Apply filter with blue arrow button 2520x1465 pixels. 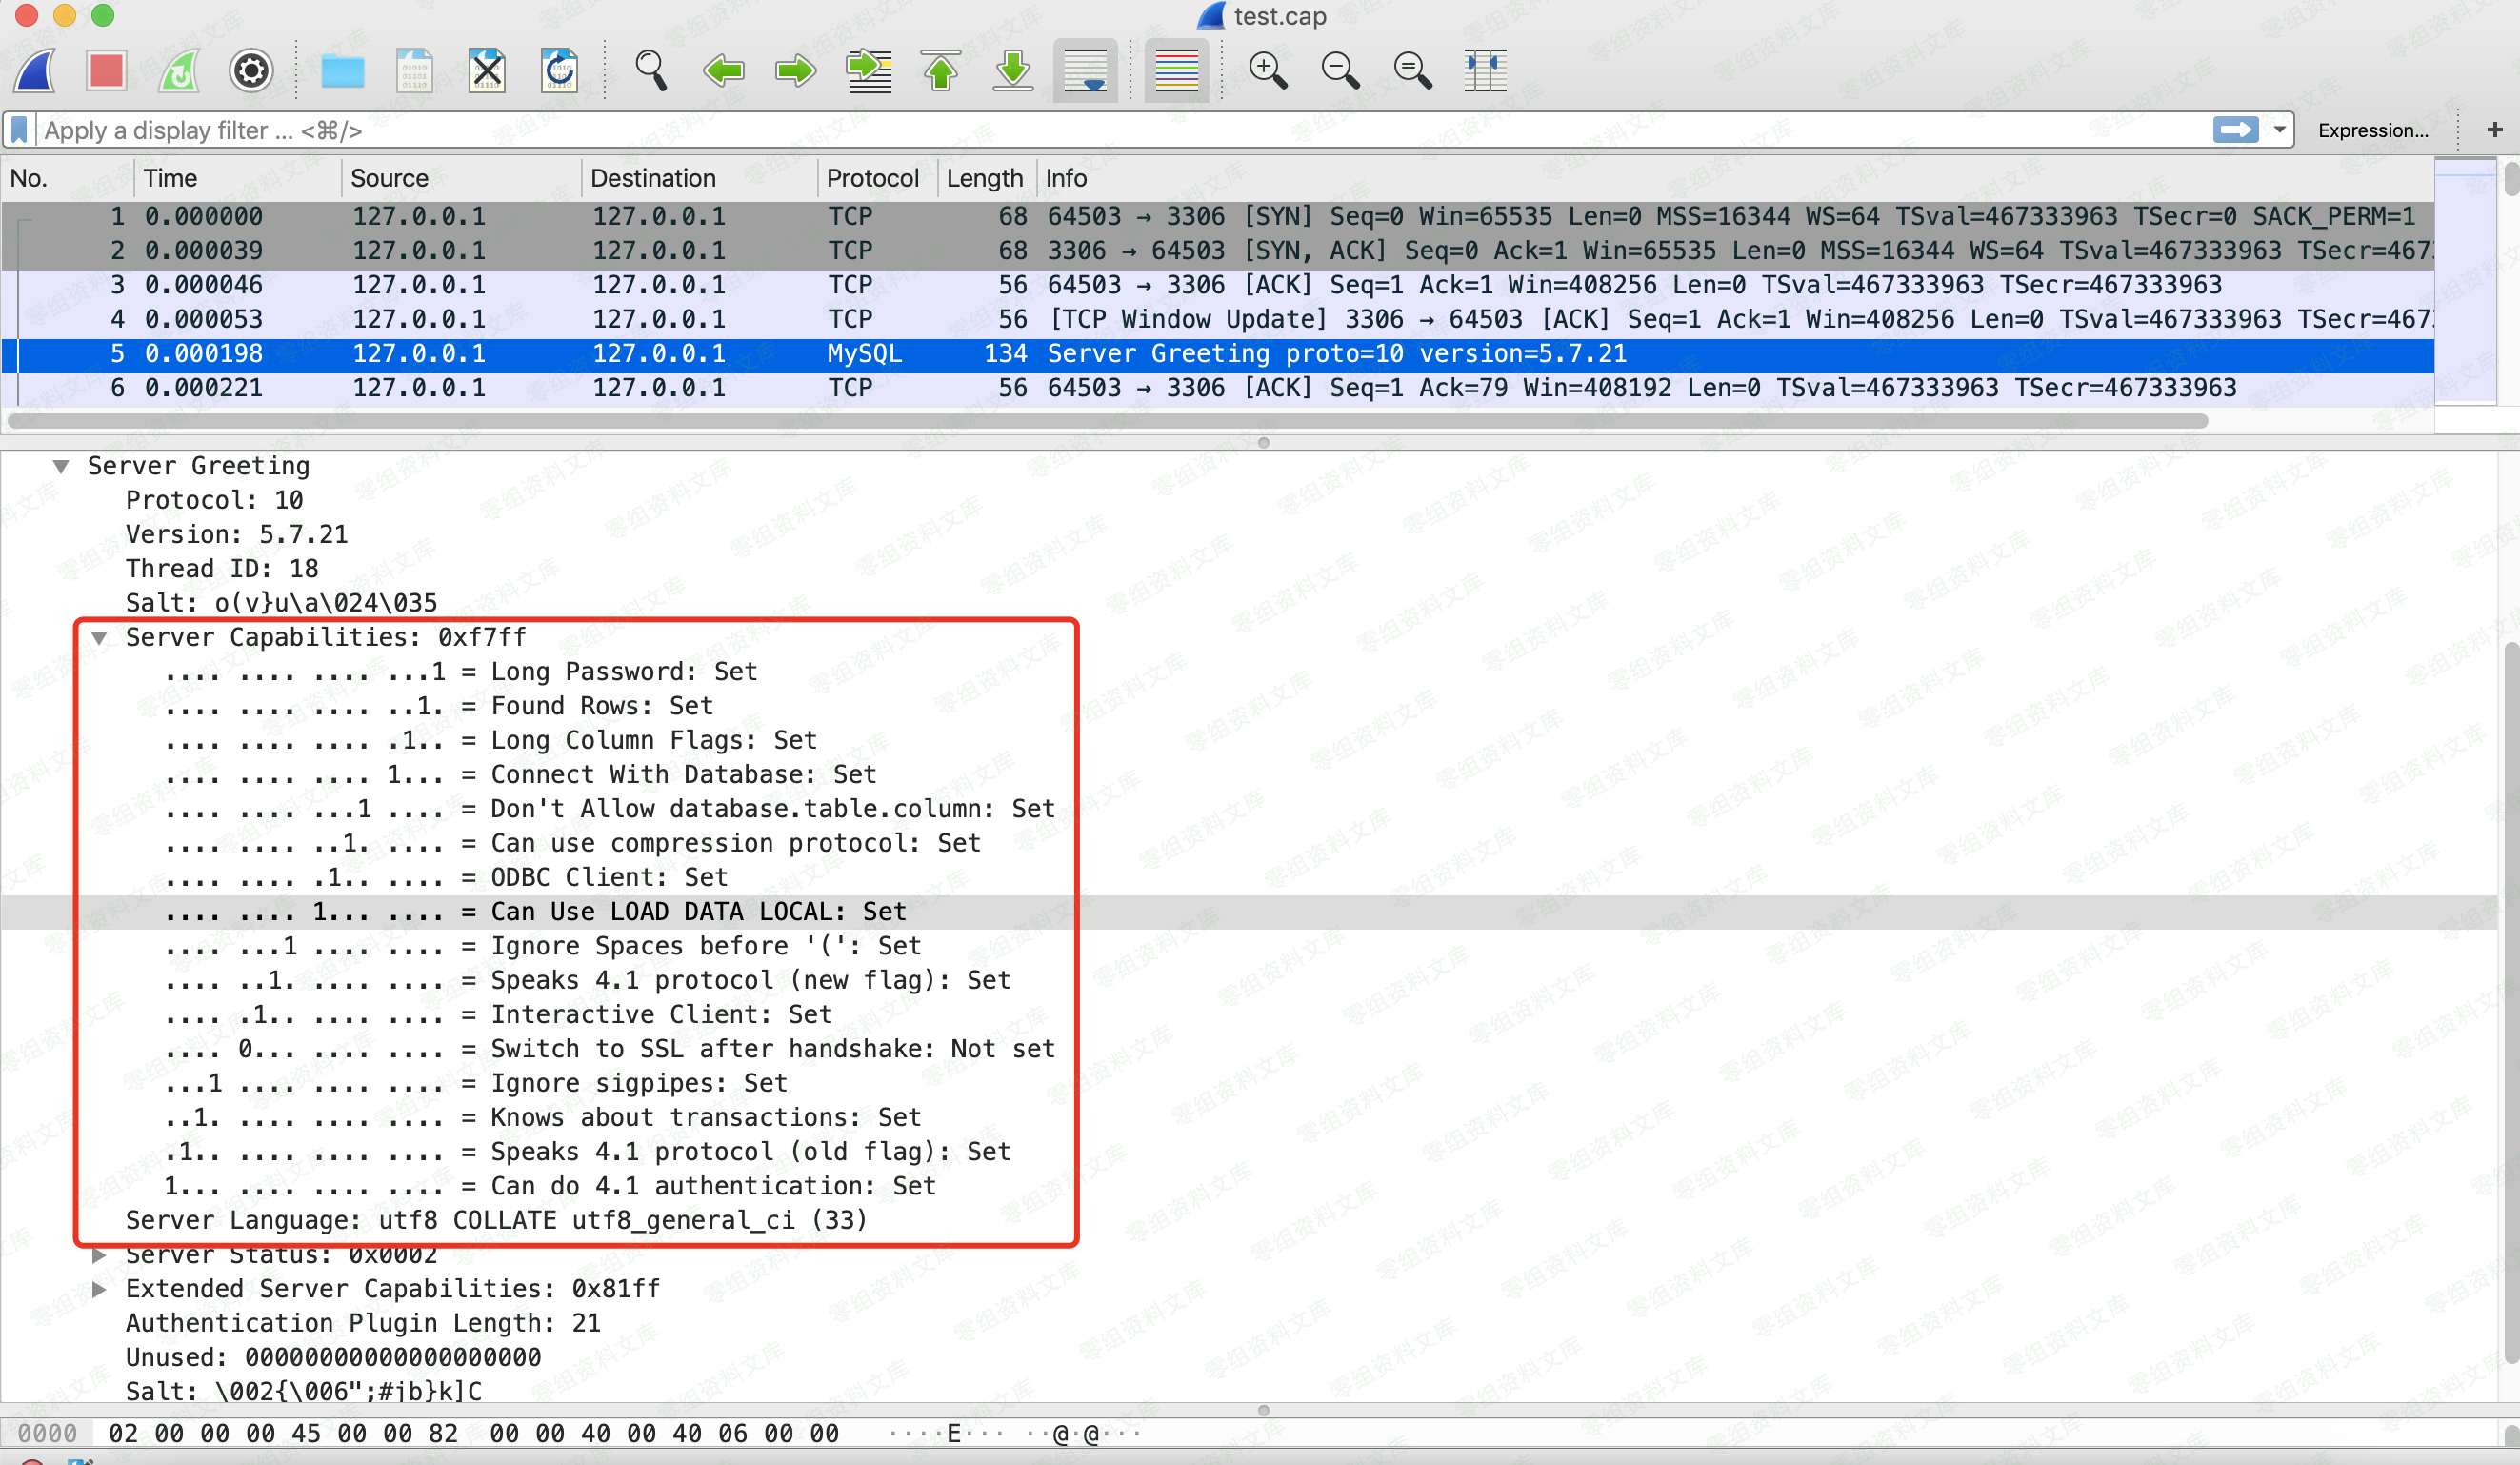click(x=2235, y=130)
